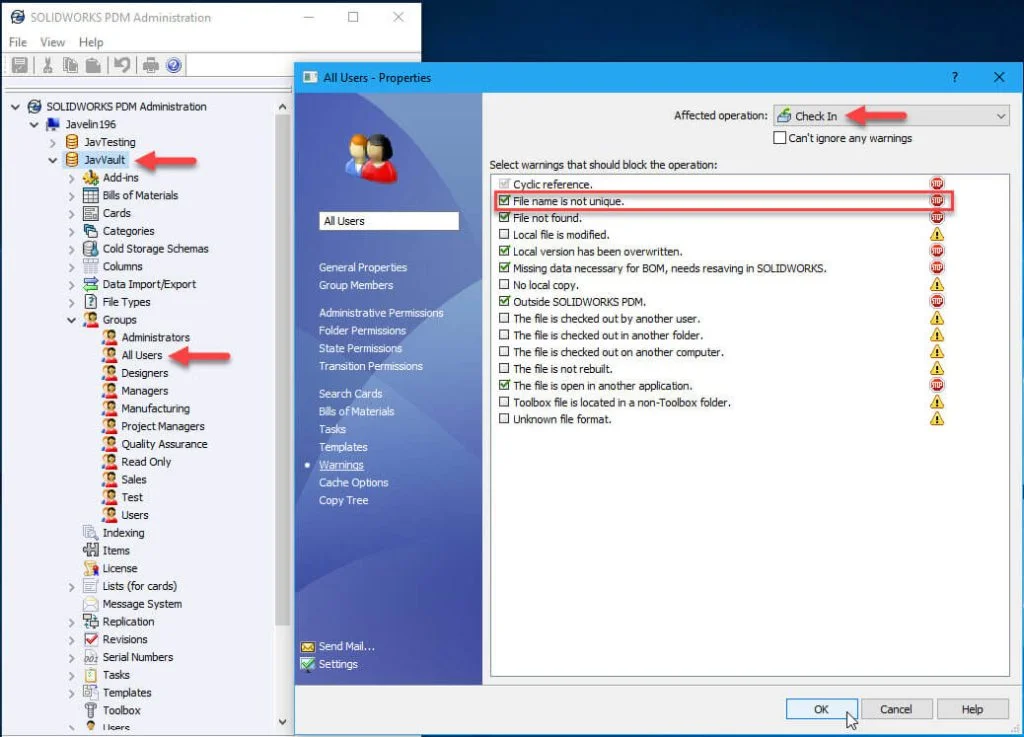
Task: Expand the JavTesting vault node
Action: coord(51,141)
